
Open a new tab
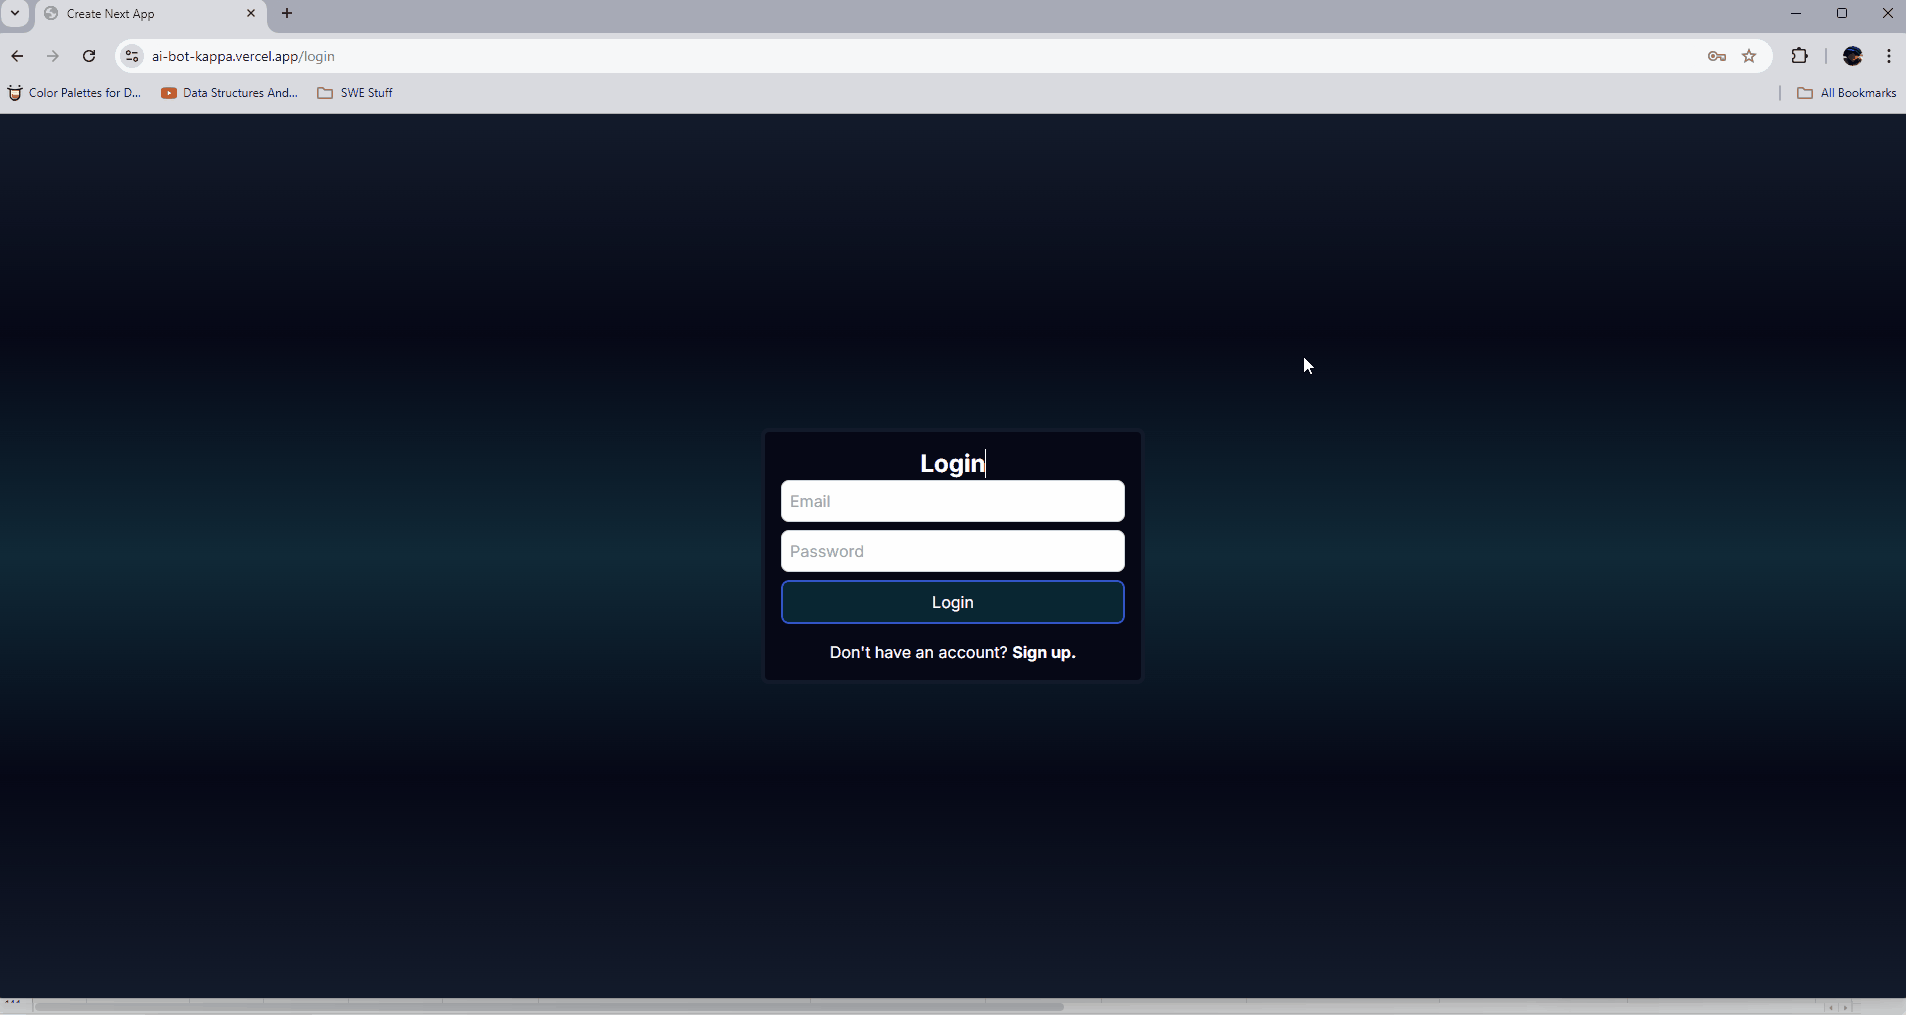pos(287,13)
